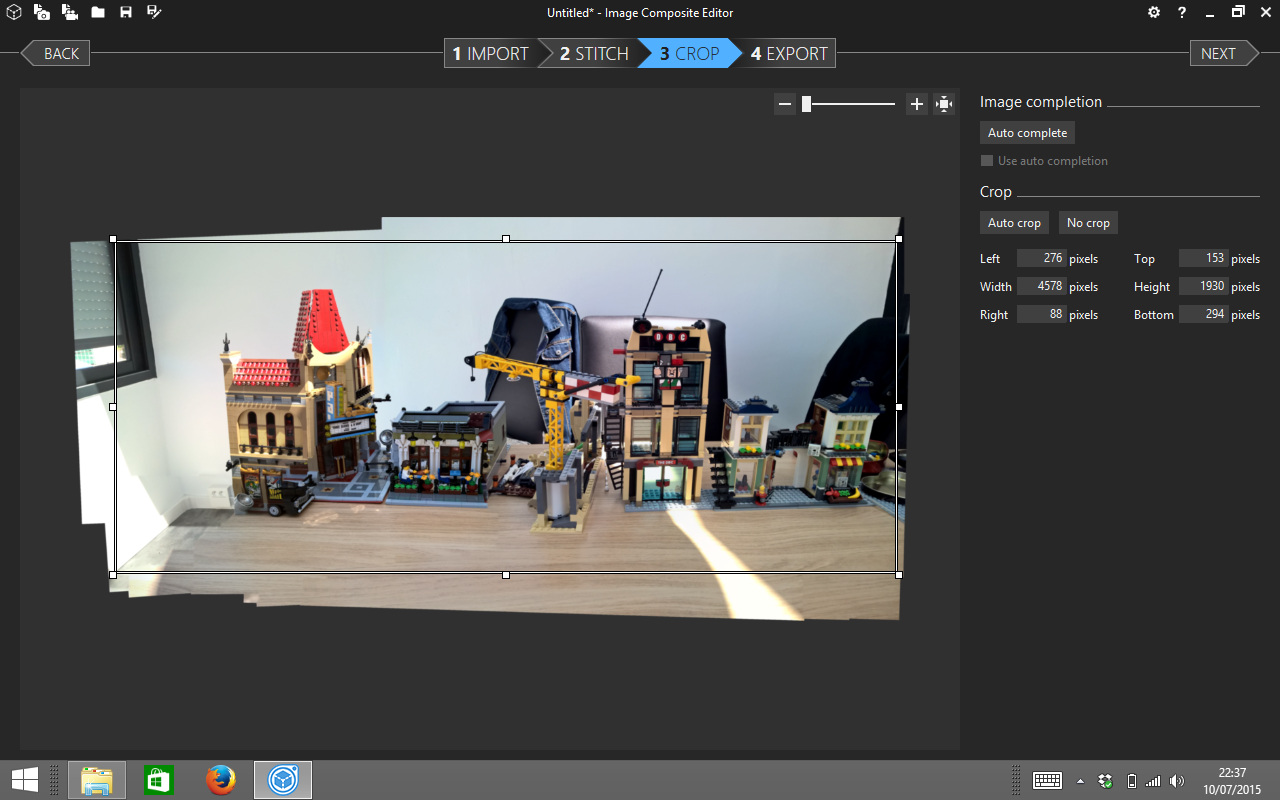Click the BACK arrow button

[x=55, y=54]
